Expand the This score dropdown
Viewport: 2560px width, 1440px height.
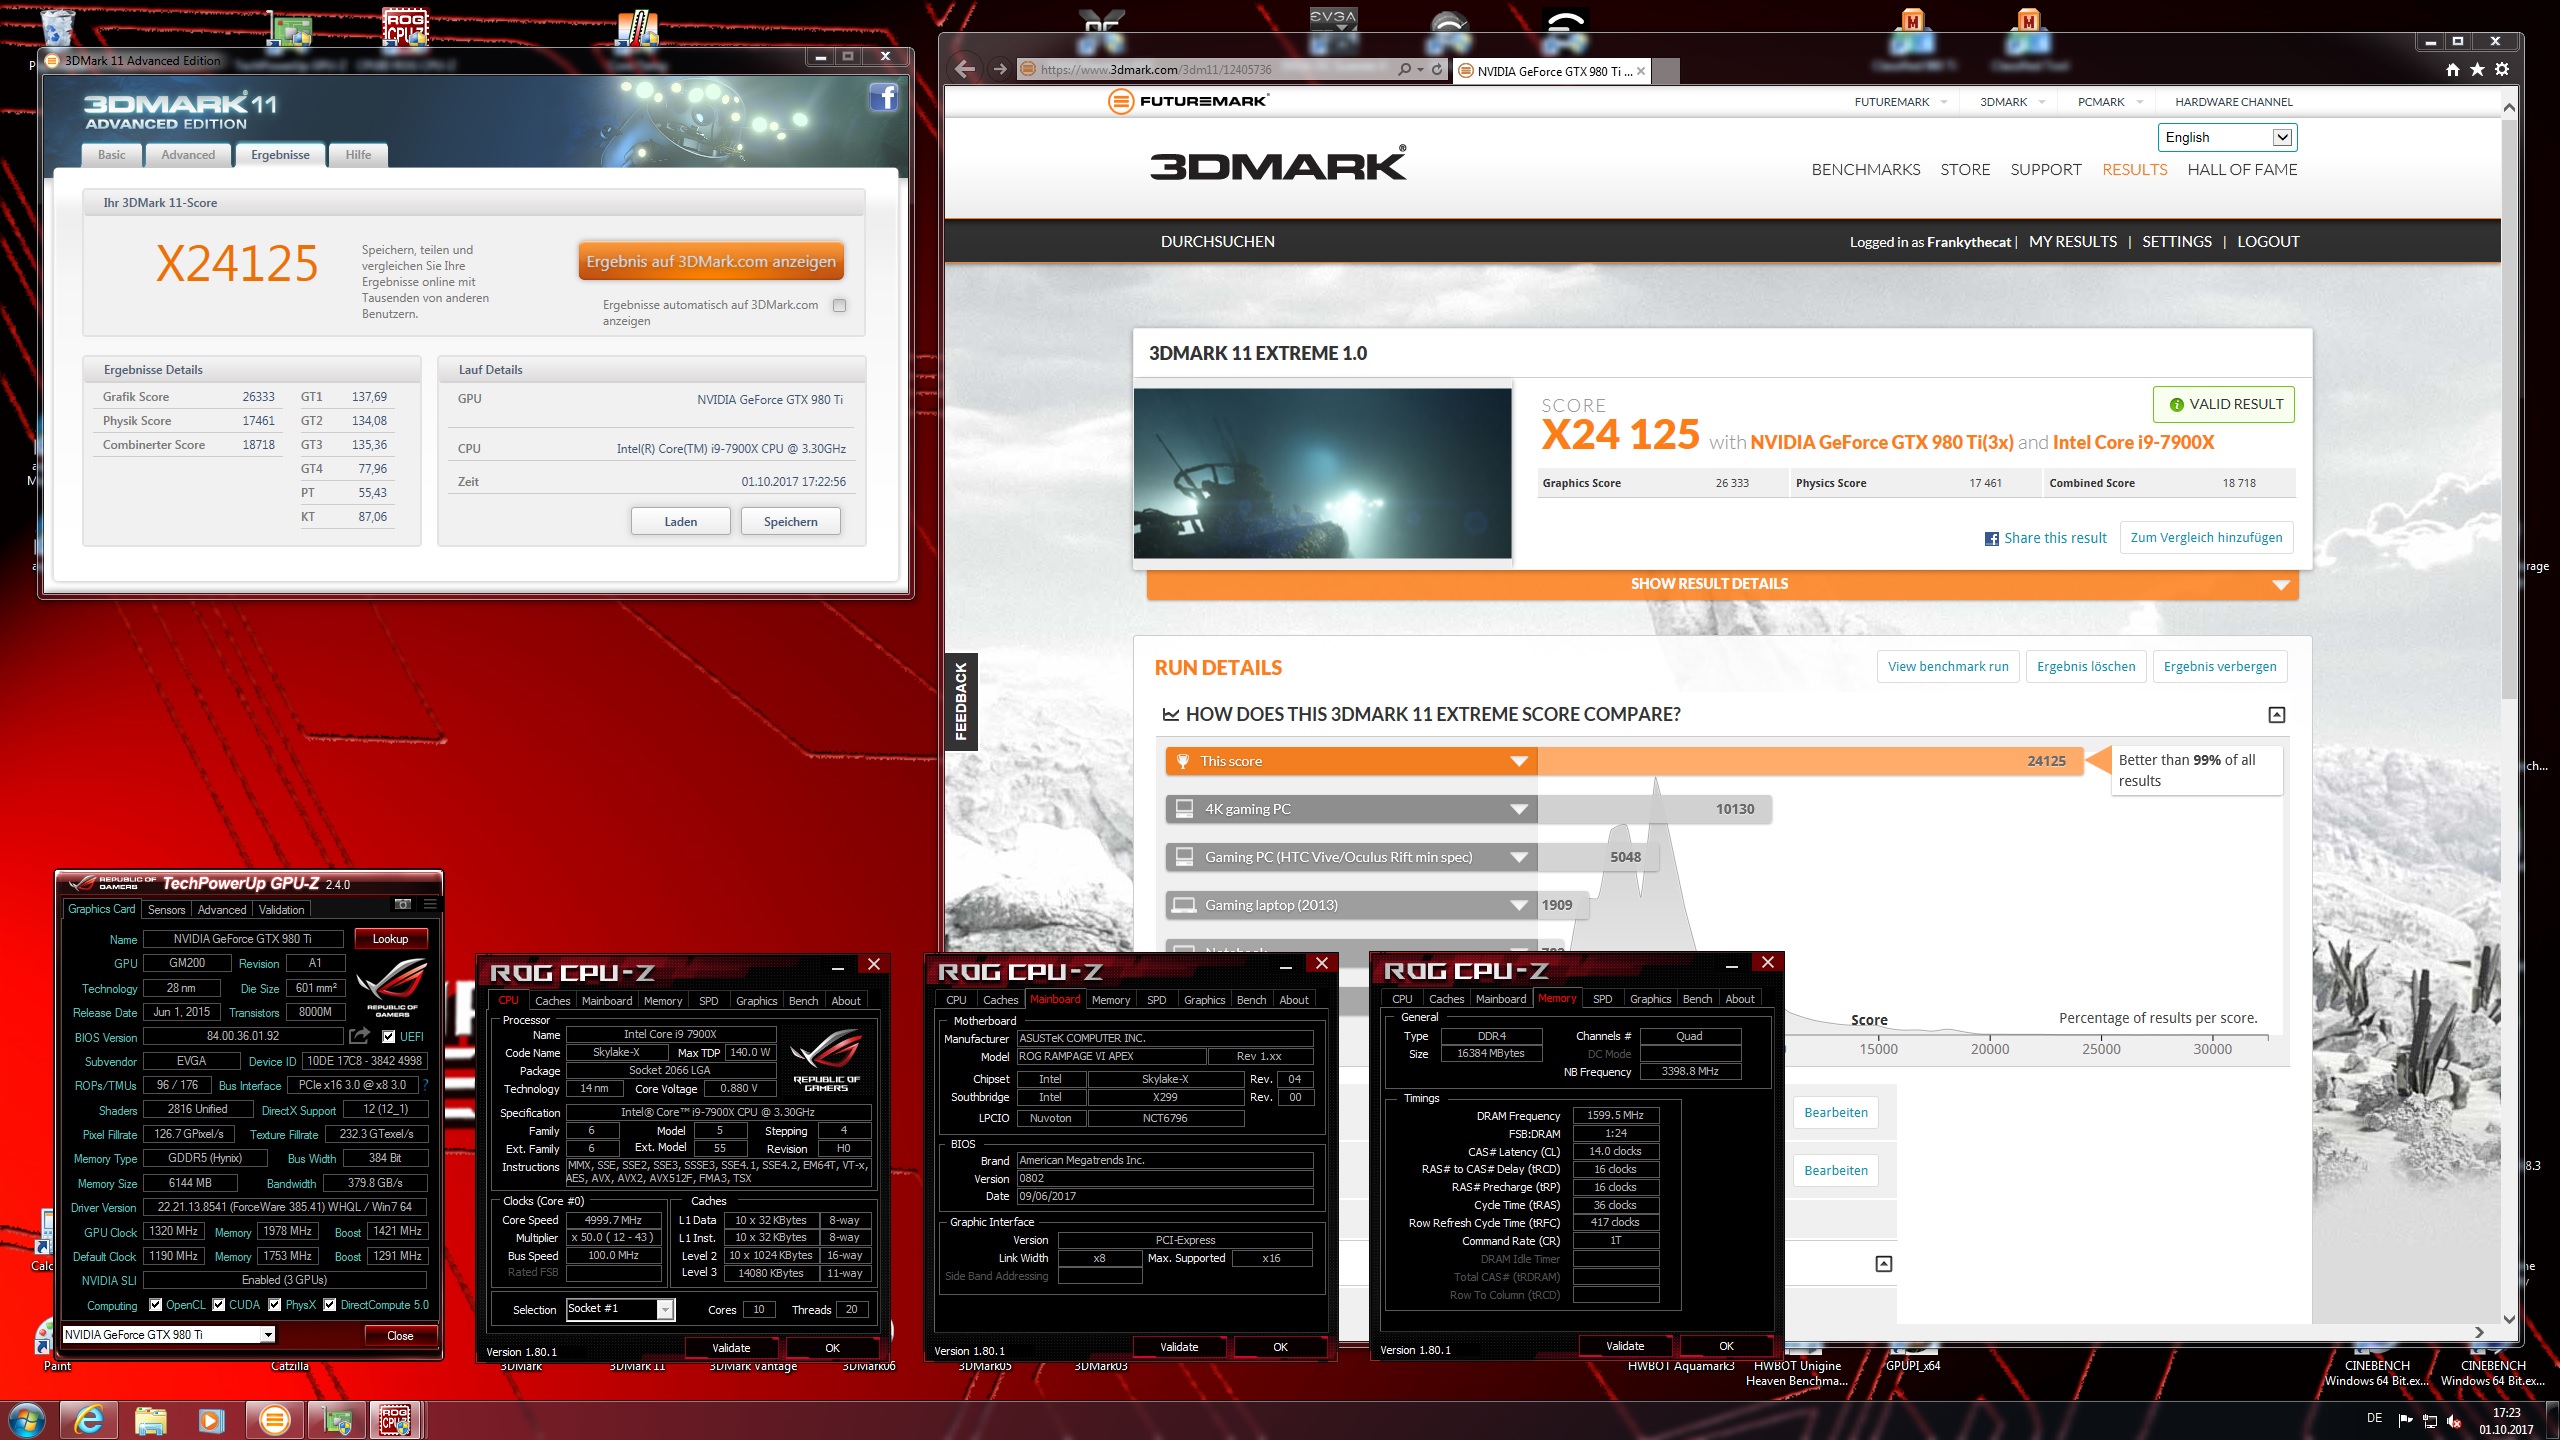[x=1518, y=761]
